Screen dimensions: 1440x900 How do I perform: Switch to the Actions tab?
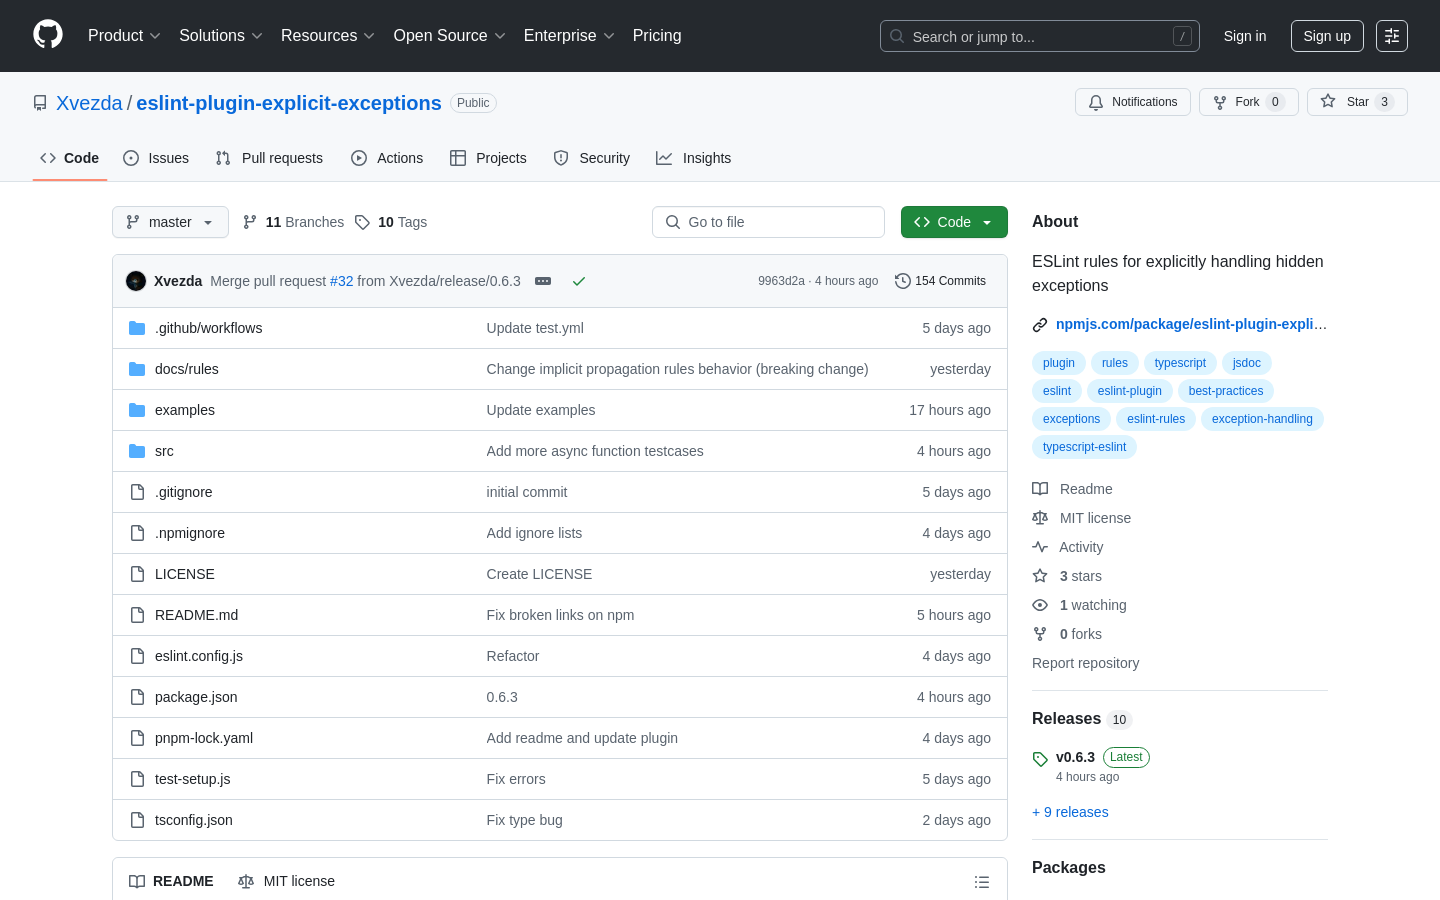(x=387, y=158)
